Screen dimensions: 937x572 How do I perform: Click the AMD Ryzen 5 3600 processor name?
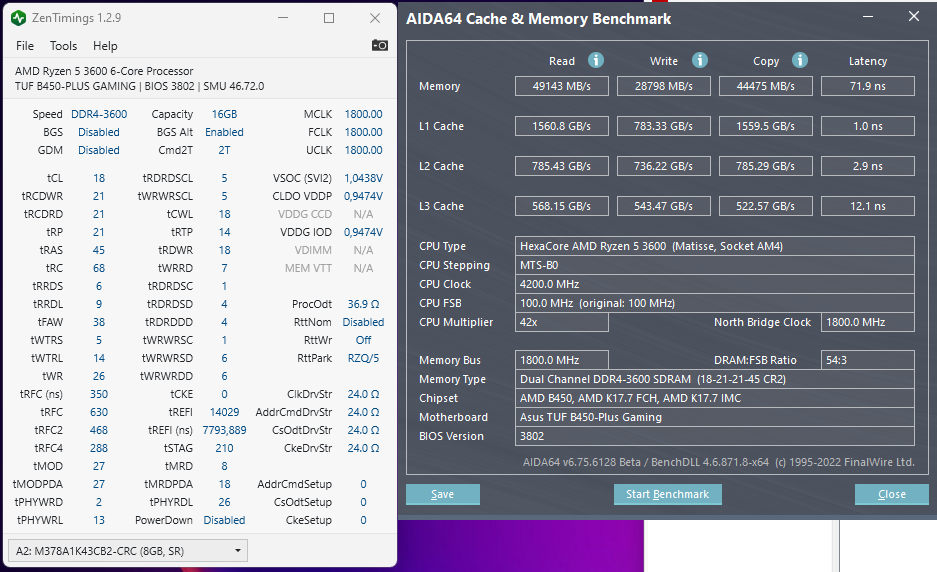[104, 71]
